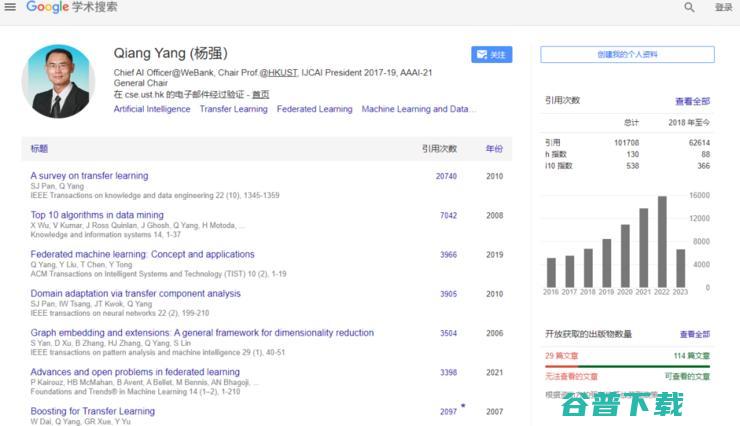Select Machine Learning and Data interest tag
Screen dimensions: 740x426
pos(418,109)
